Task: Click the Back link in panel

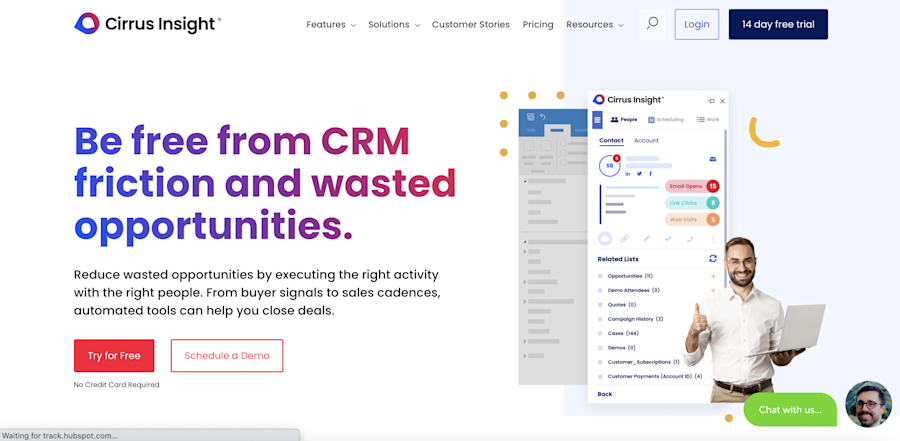Action: tap(605, 394)
